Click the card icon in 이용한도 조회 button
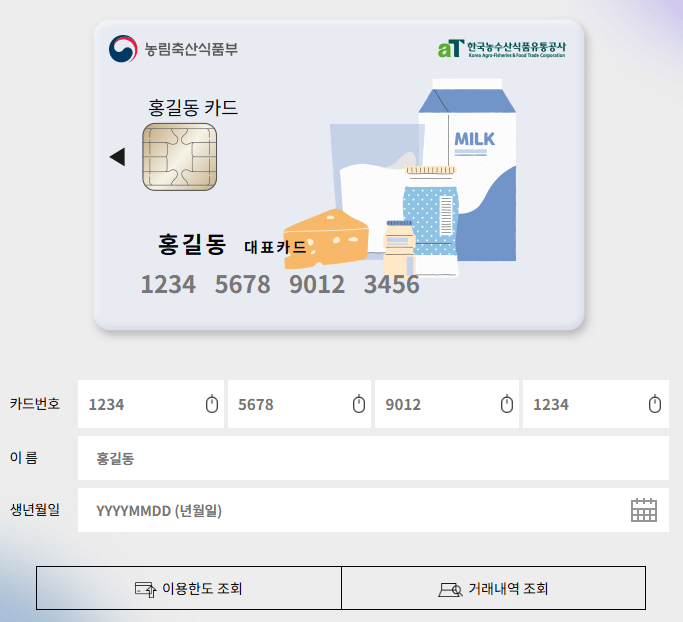This screenshot has width=683, height=622. [145, 589]
